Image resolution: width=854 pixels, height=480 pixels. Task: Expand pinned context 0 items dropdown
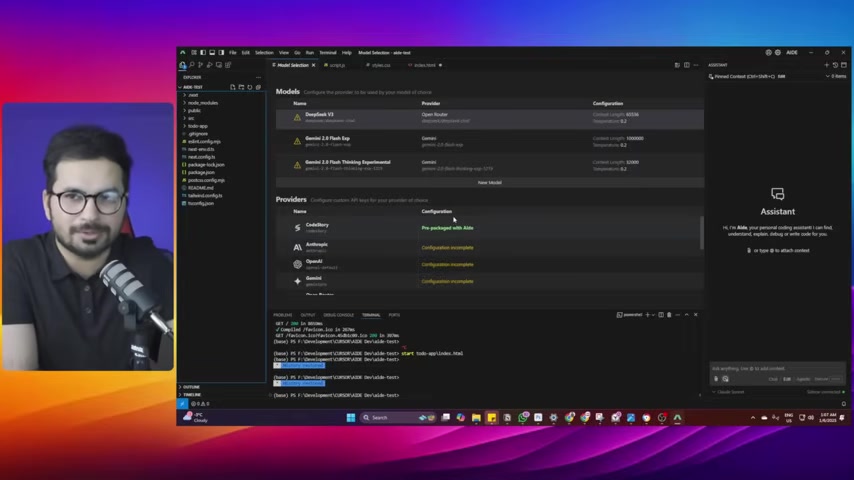[x=836, y=76]
